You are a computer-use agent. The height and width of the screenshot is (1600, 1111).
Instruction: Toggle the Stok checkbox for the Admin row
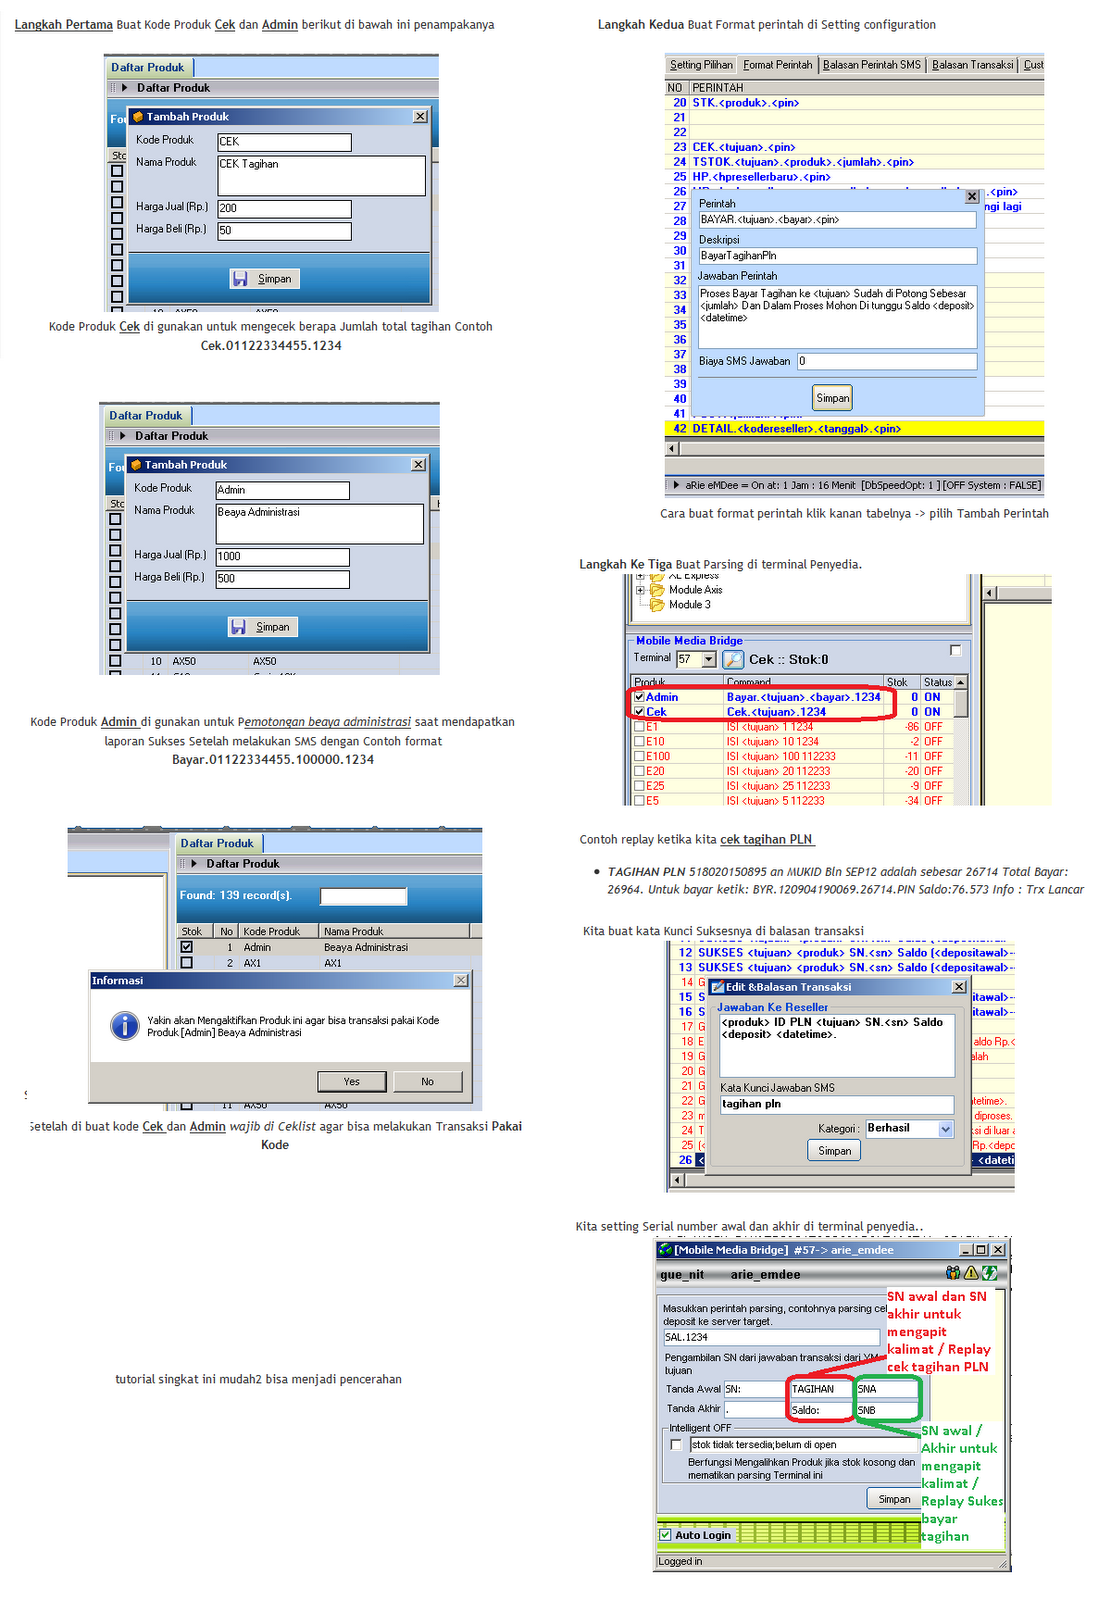(186, 947)
